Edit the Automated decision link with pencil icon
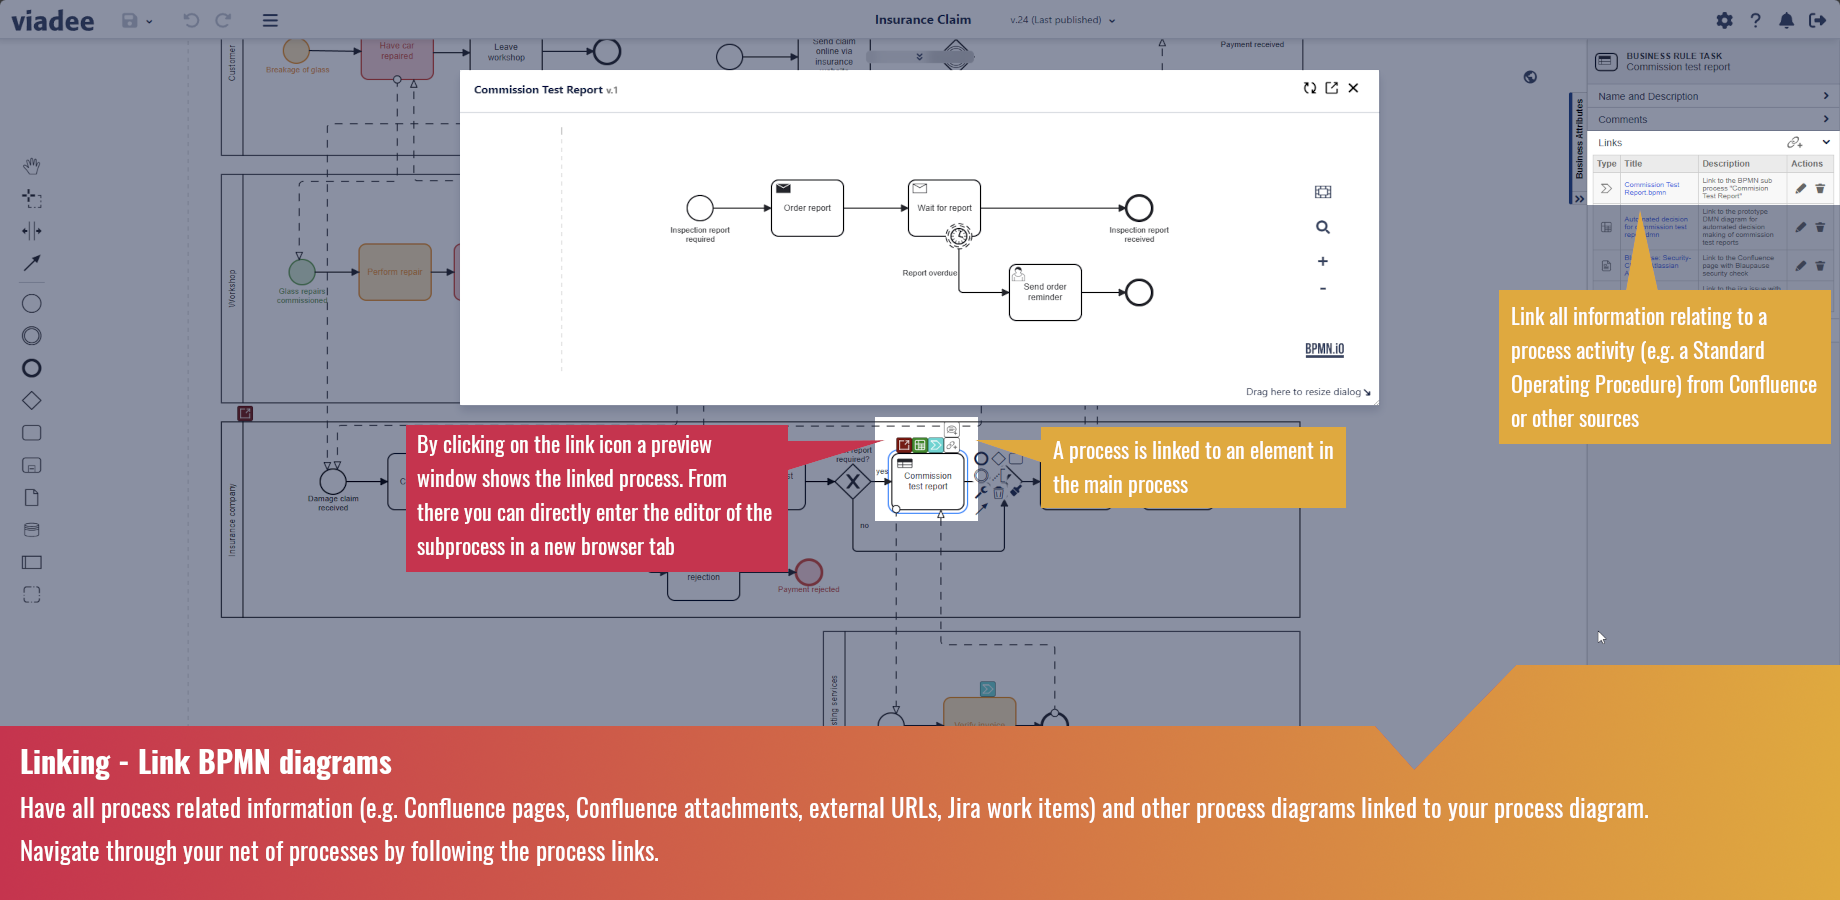The height and width of the screenshot is (900, 1840). 1800,227
